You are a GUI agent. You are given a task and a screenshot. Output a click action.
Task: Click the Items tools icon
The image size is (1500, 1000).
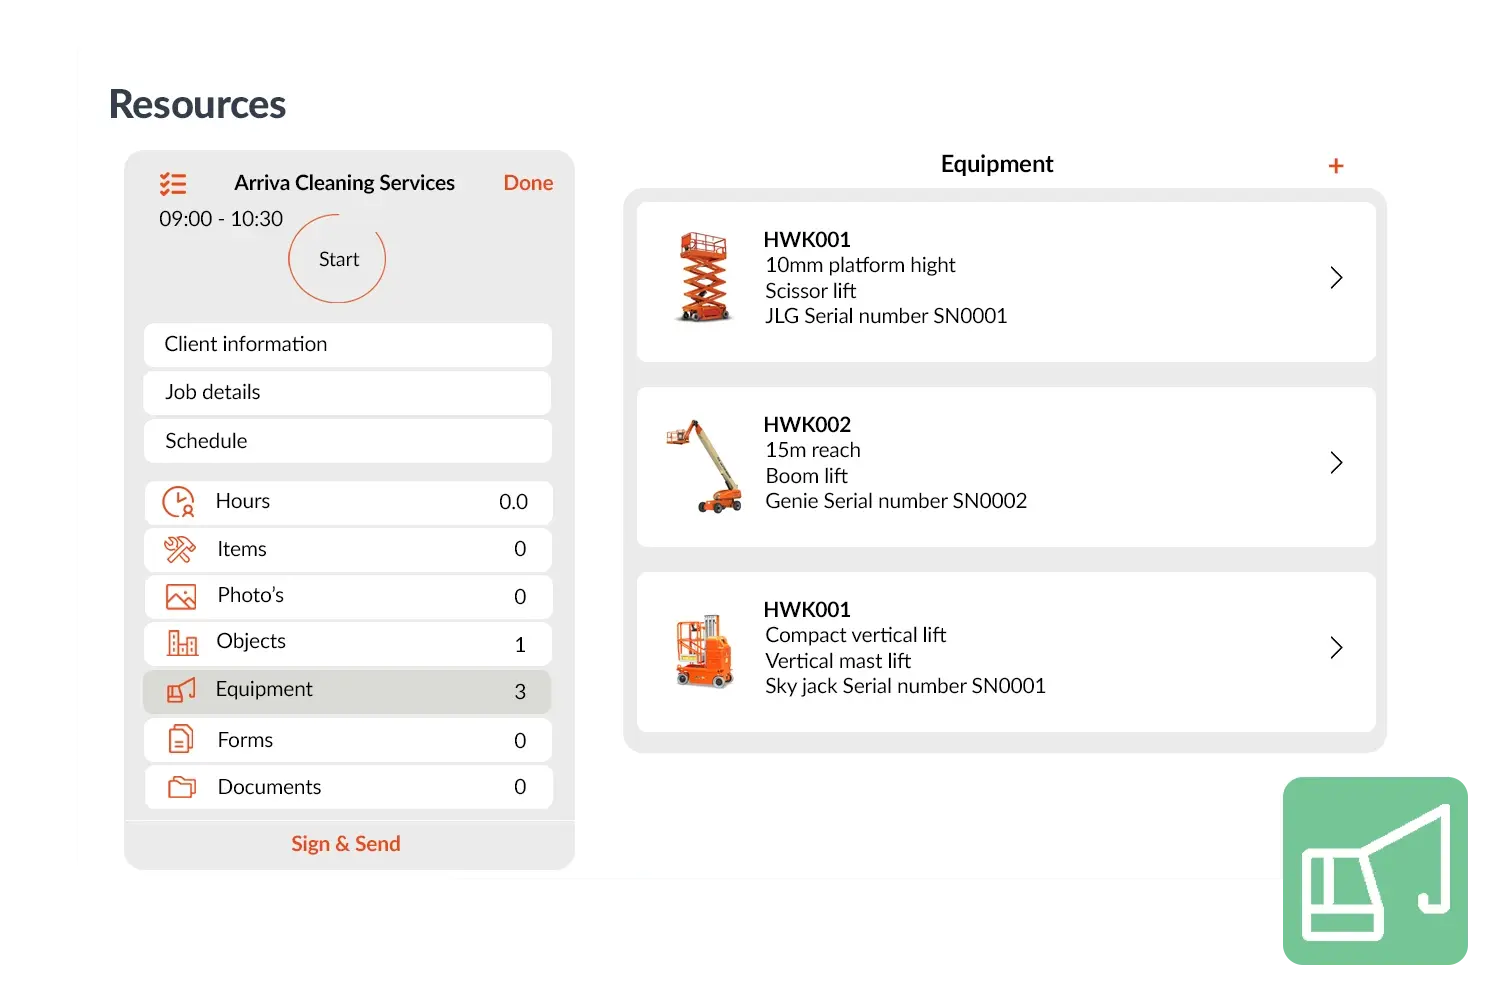point(180,549)
